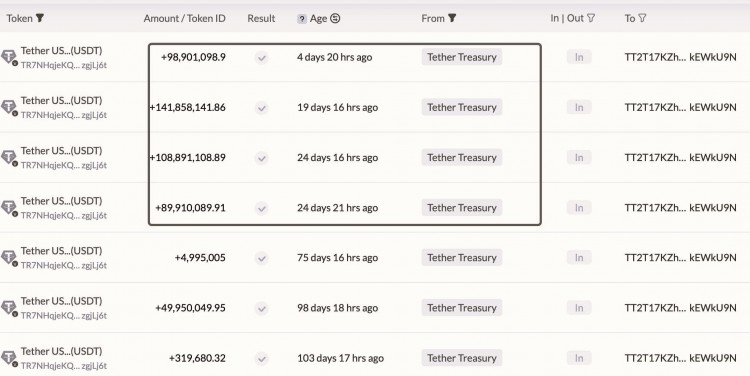Open the Token column filter icon
Image resolution: width=750 pixels, height=376 pixels.
pyautogui.click(x=40, y=18)
